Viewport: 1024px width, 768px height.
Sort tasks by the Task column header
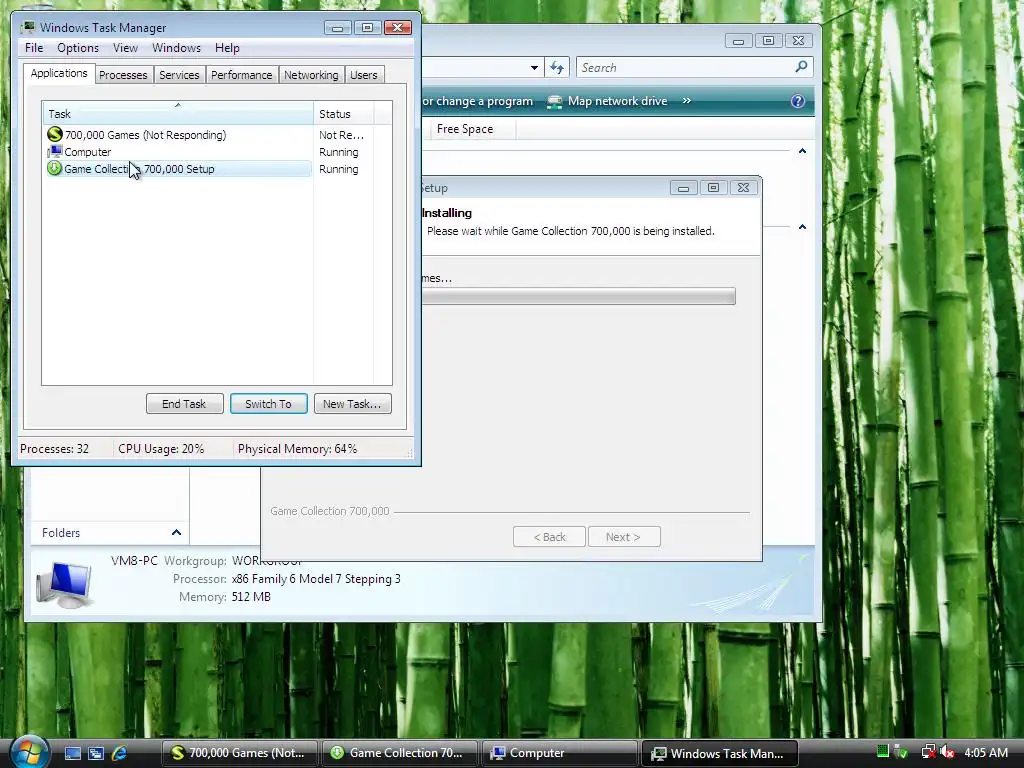tap(178, 114)
